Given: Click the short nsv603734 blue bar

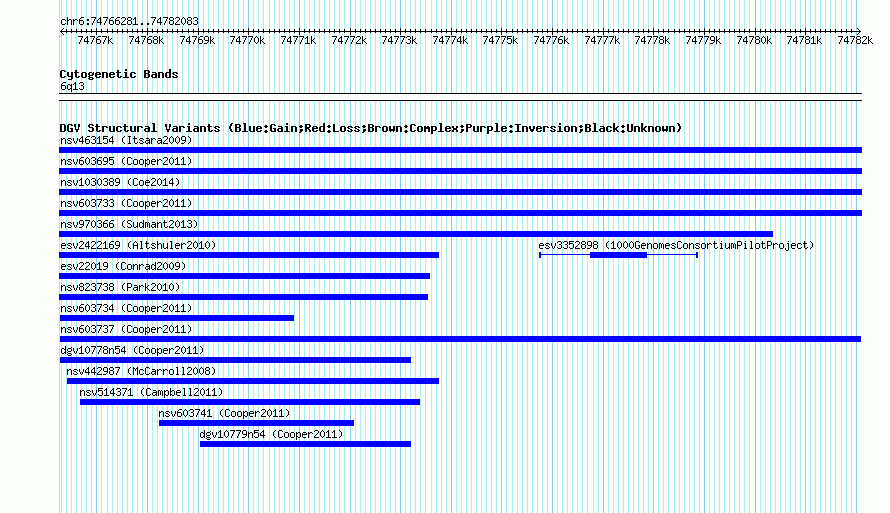Looking at the screenshot, I should pos(177,318).
